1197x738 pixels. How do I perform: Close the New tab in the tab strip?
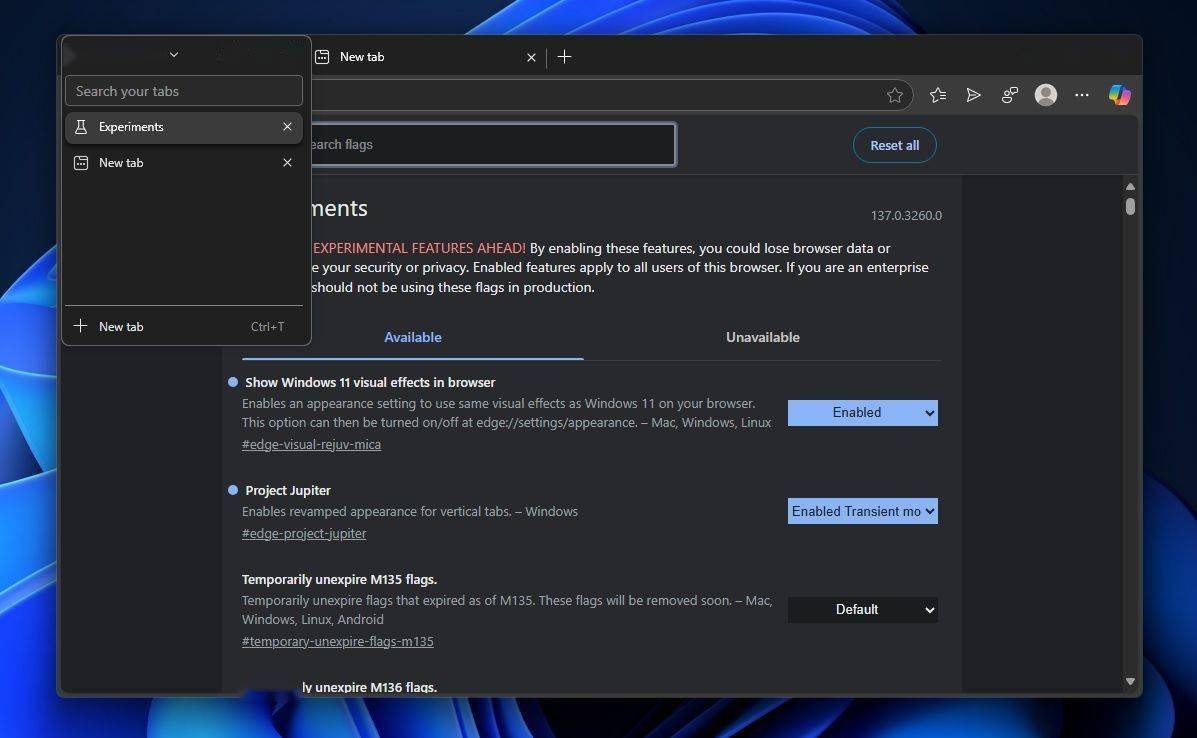pyautogui.click(x=531, y=57)
